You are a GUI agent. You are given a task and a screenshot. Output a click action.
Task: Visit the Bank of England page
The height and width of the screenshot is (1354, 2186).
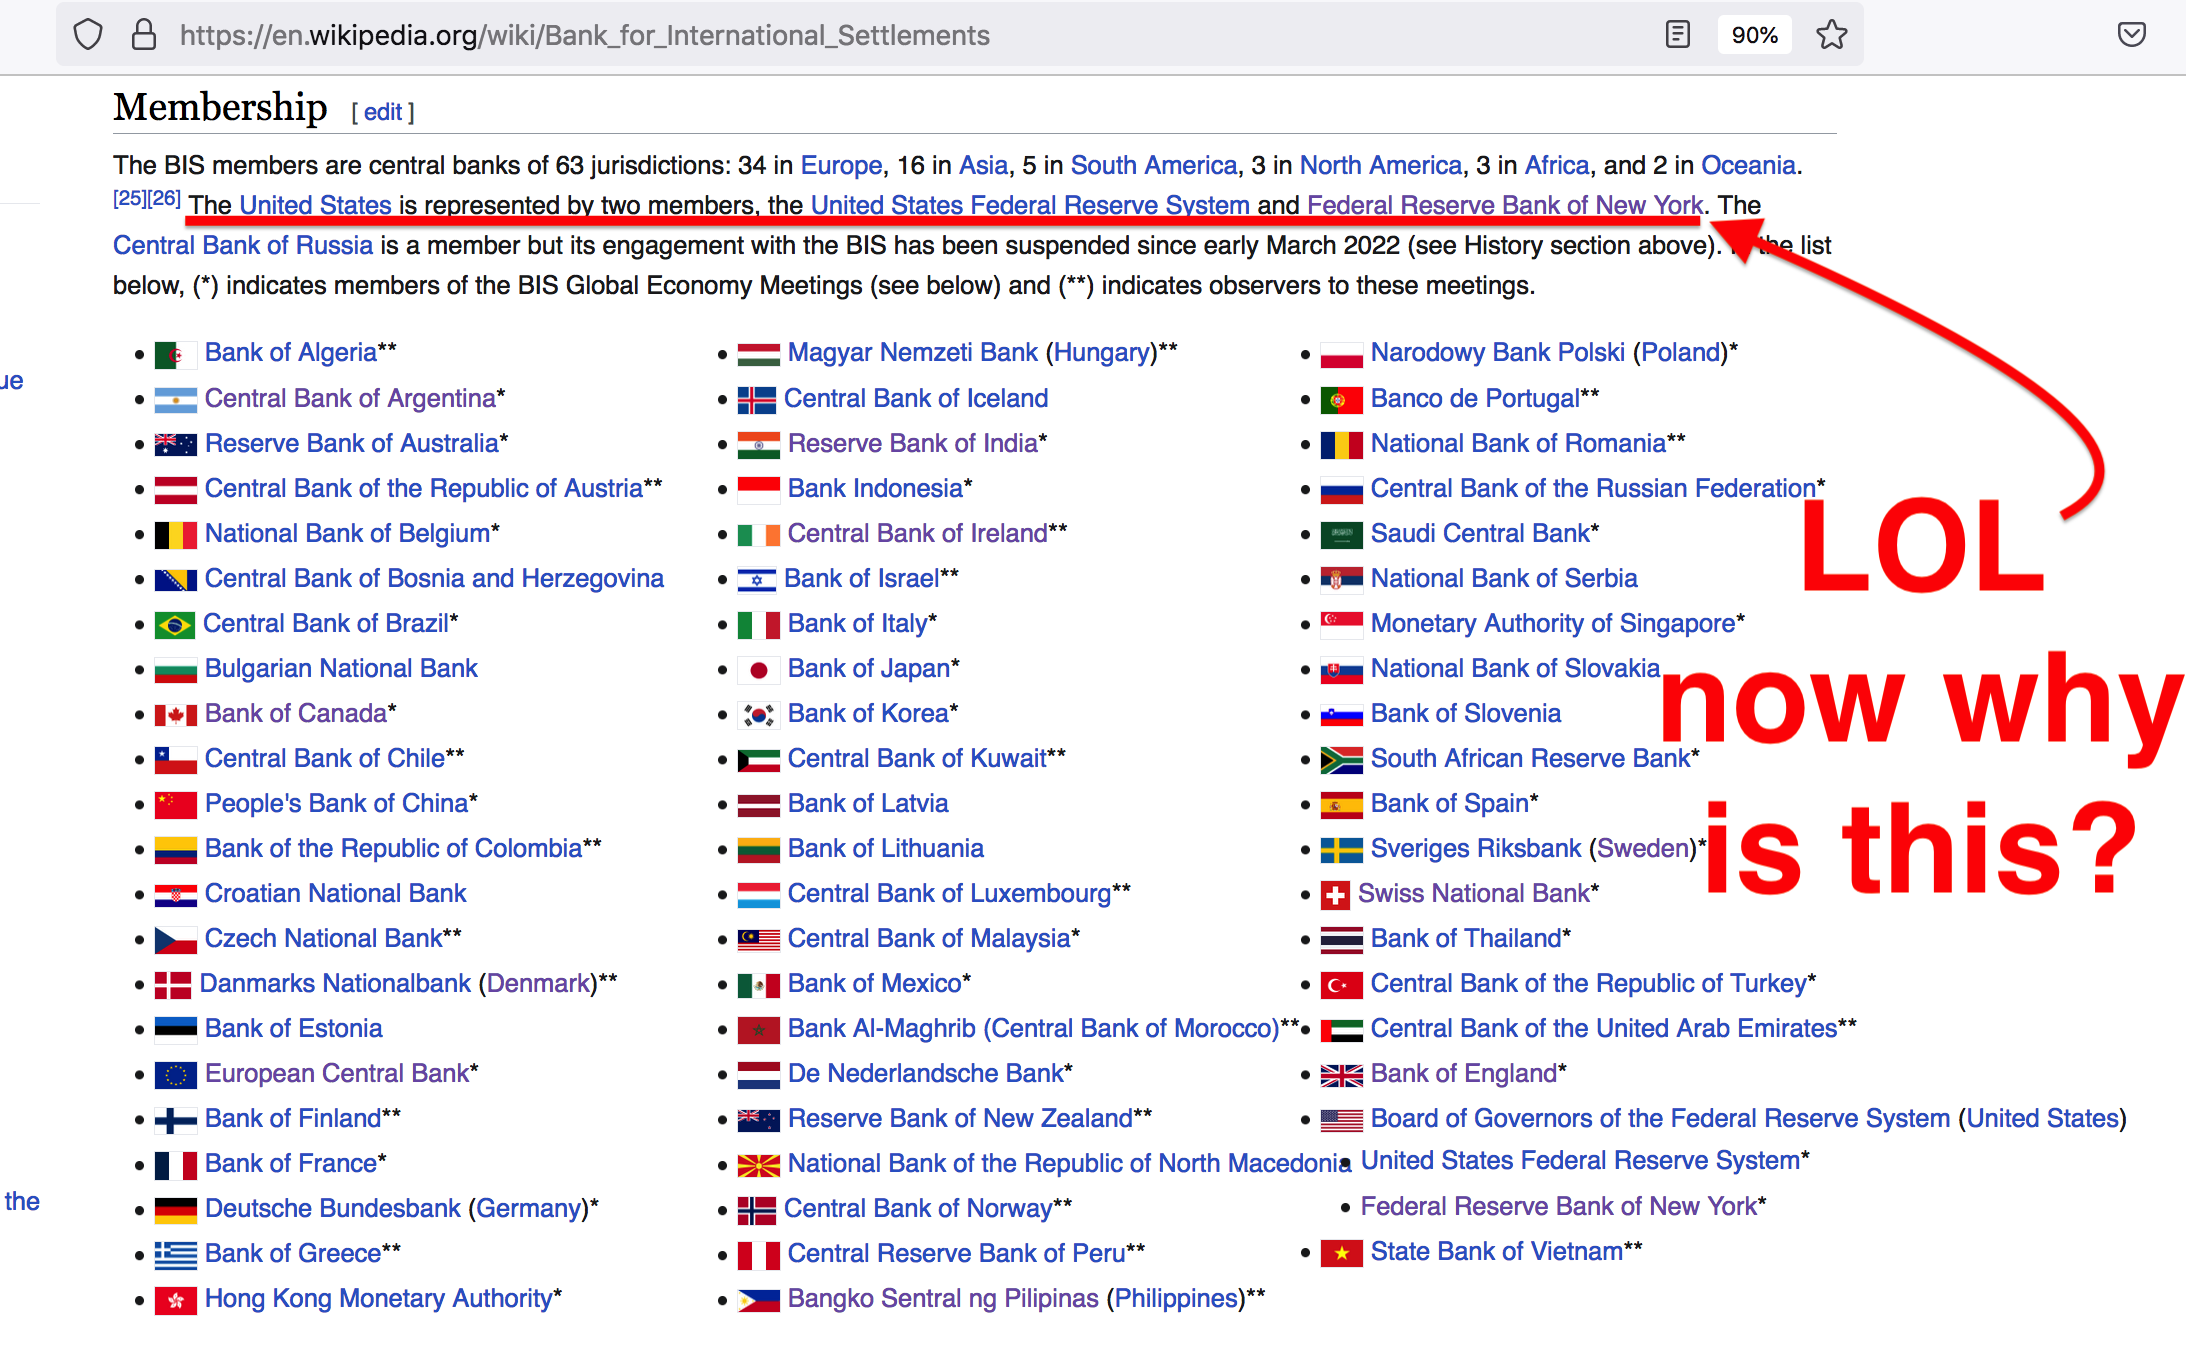point(1463,1073)
